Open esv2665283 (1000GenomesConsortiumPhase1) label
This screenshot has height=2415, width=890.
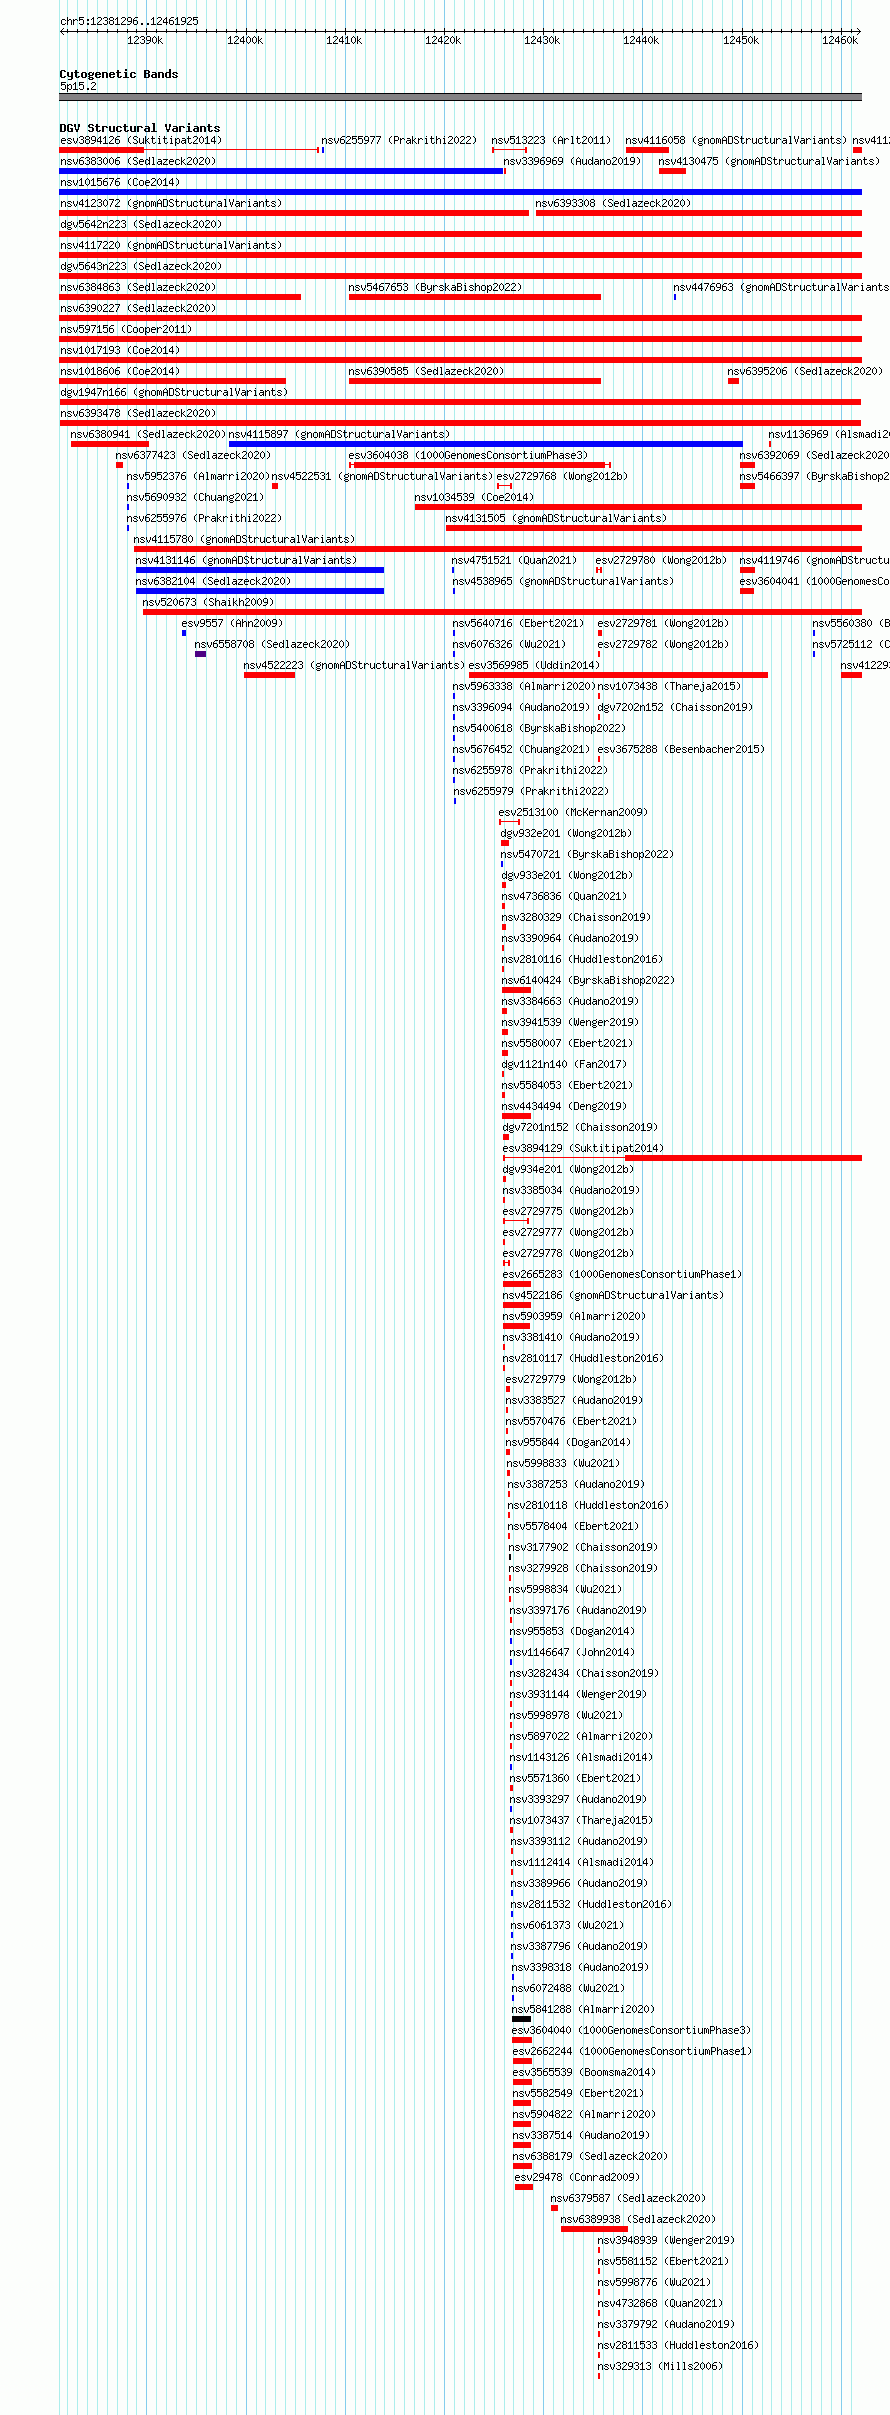(x=622, y=1274)
